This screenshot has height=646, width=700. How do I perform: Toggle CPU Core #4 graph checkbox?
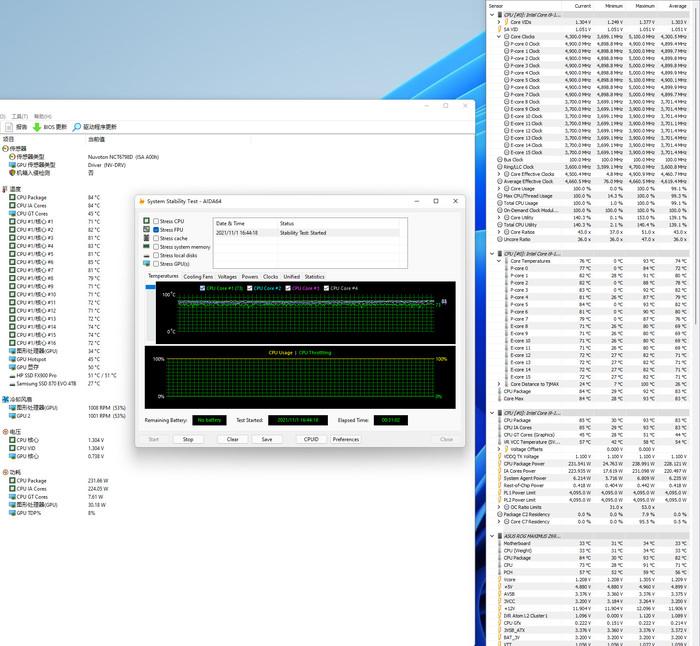click(x=326, y=288)
